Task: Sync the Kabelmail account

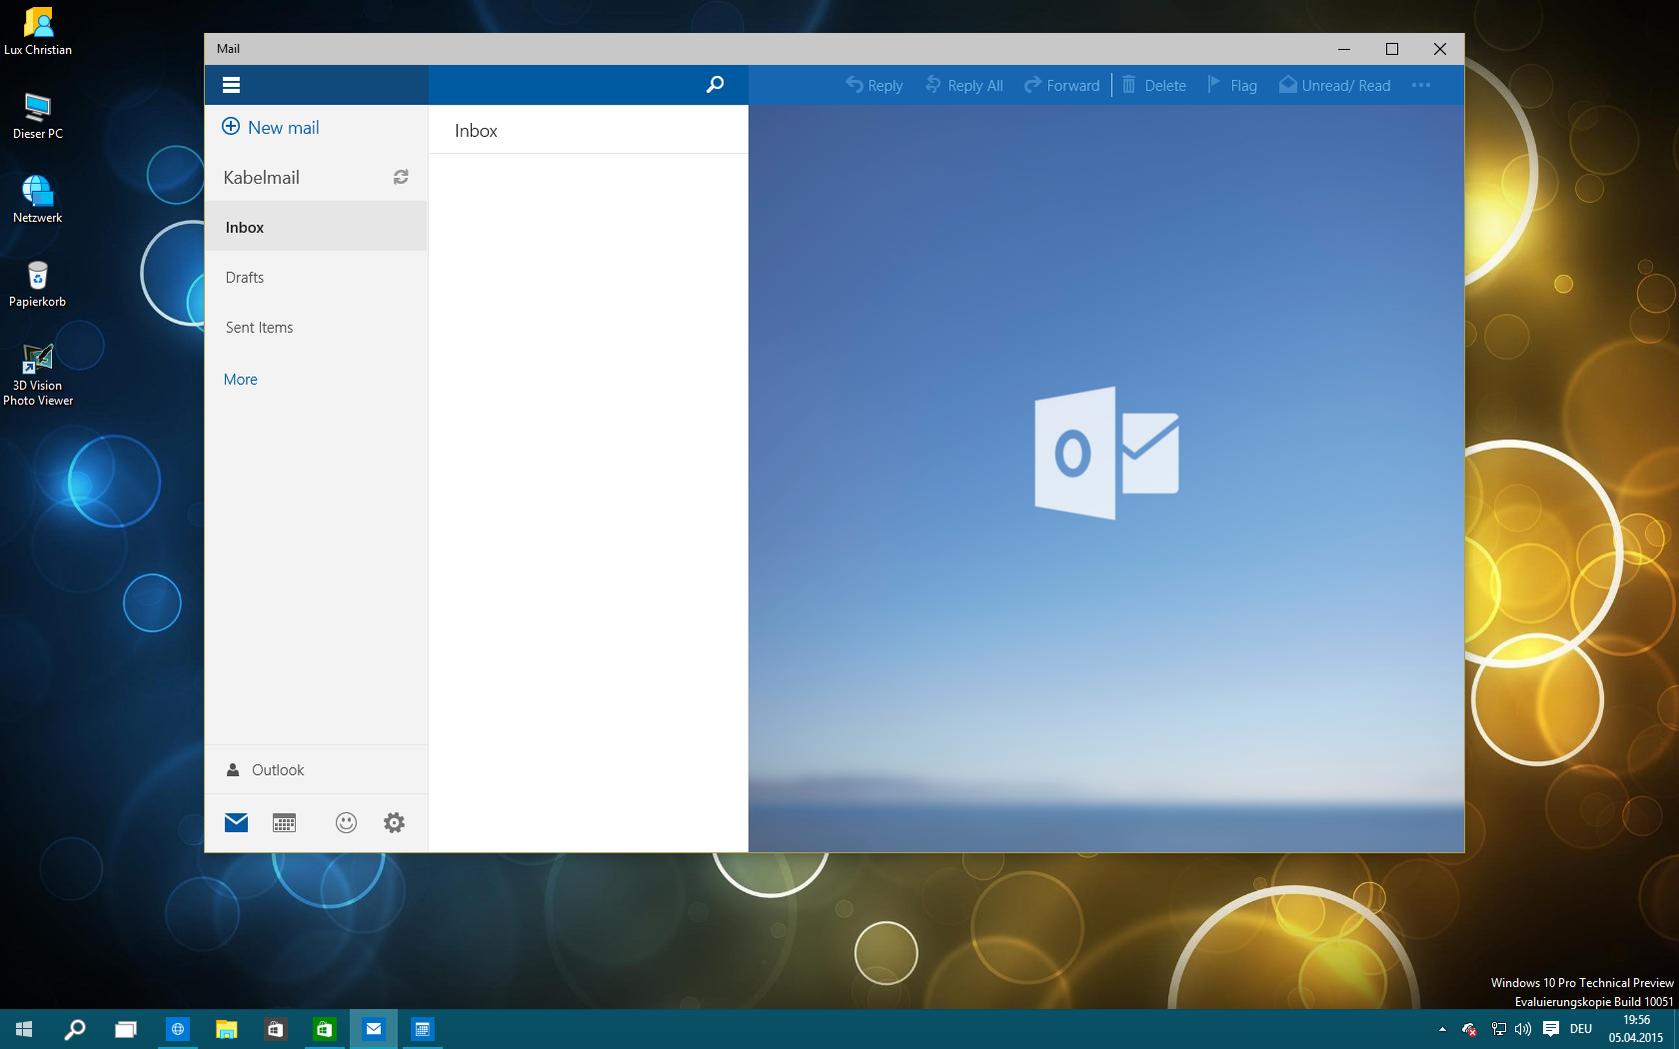Action: pyautogui.click(x=401, y=177)
